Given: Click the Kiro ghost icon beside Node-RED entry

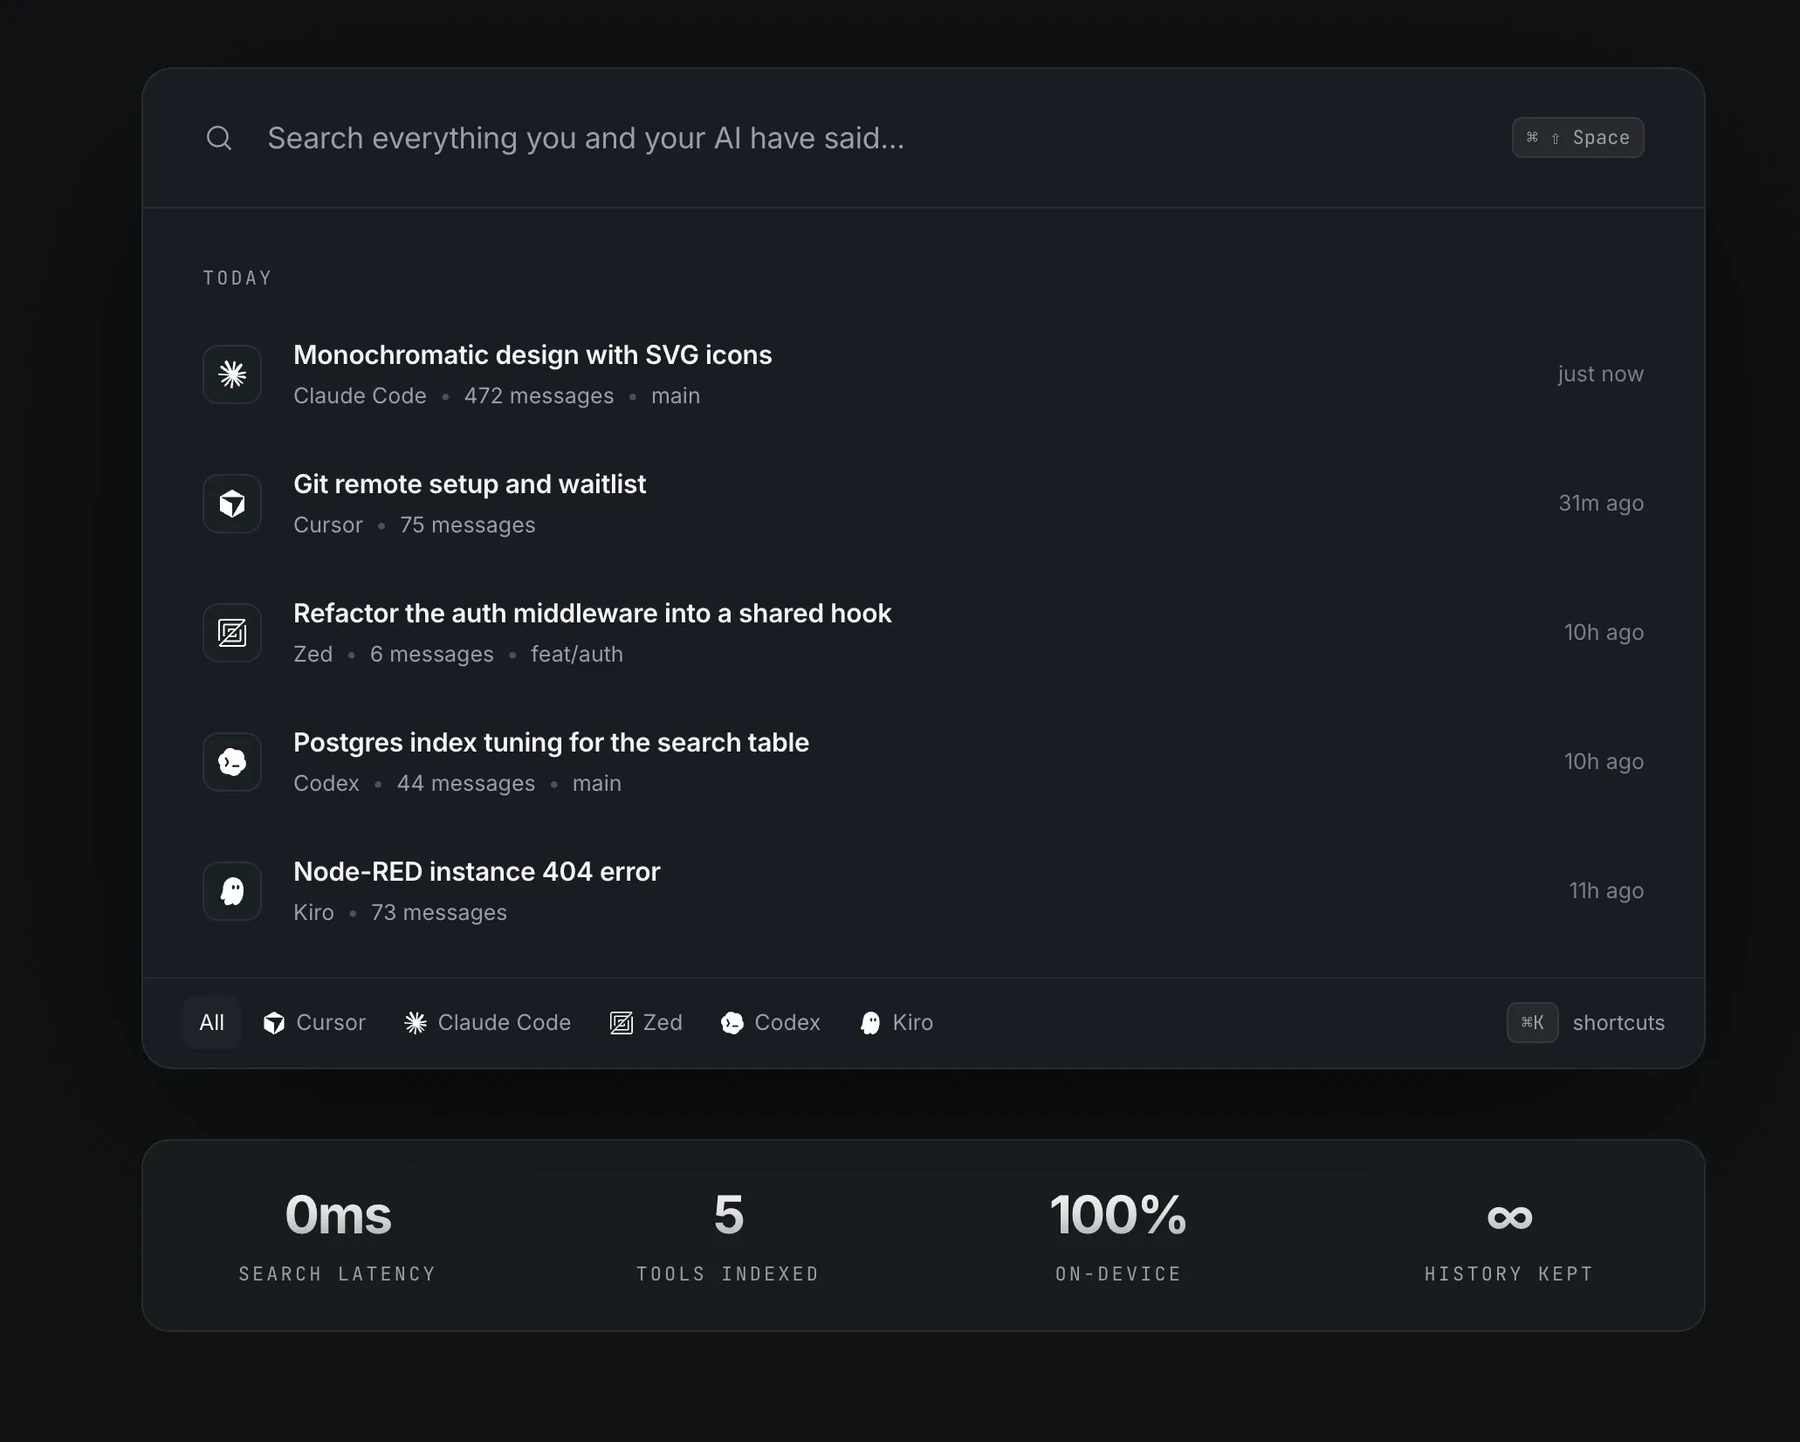Looking at the screenshot, I should pyautogui.click(x=232, y=890).
